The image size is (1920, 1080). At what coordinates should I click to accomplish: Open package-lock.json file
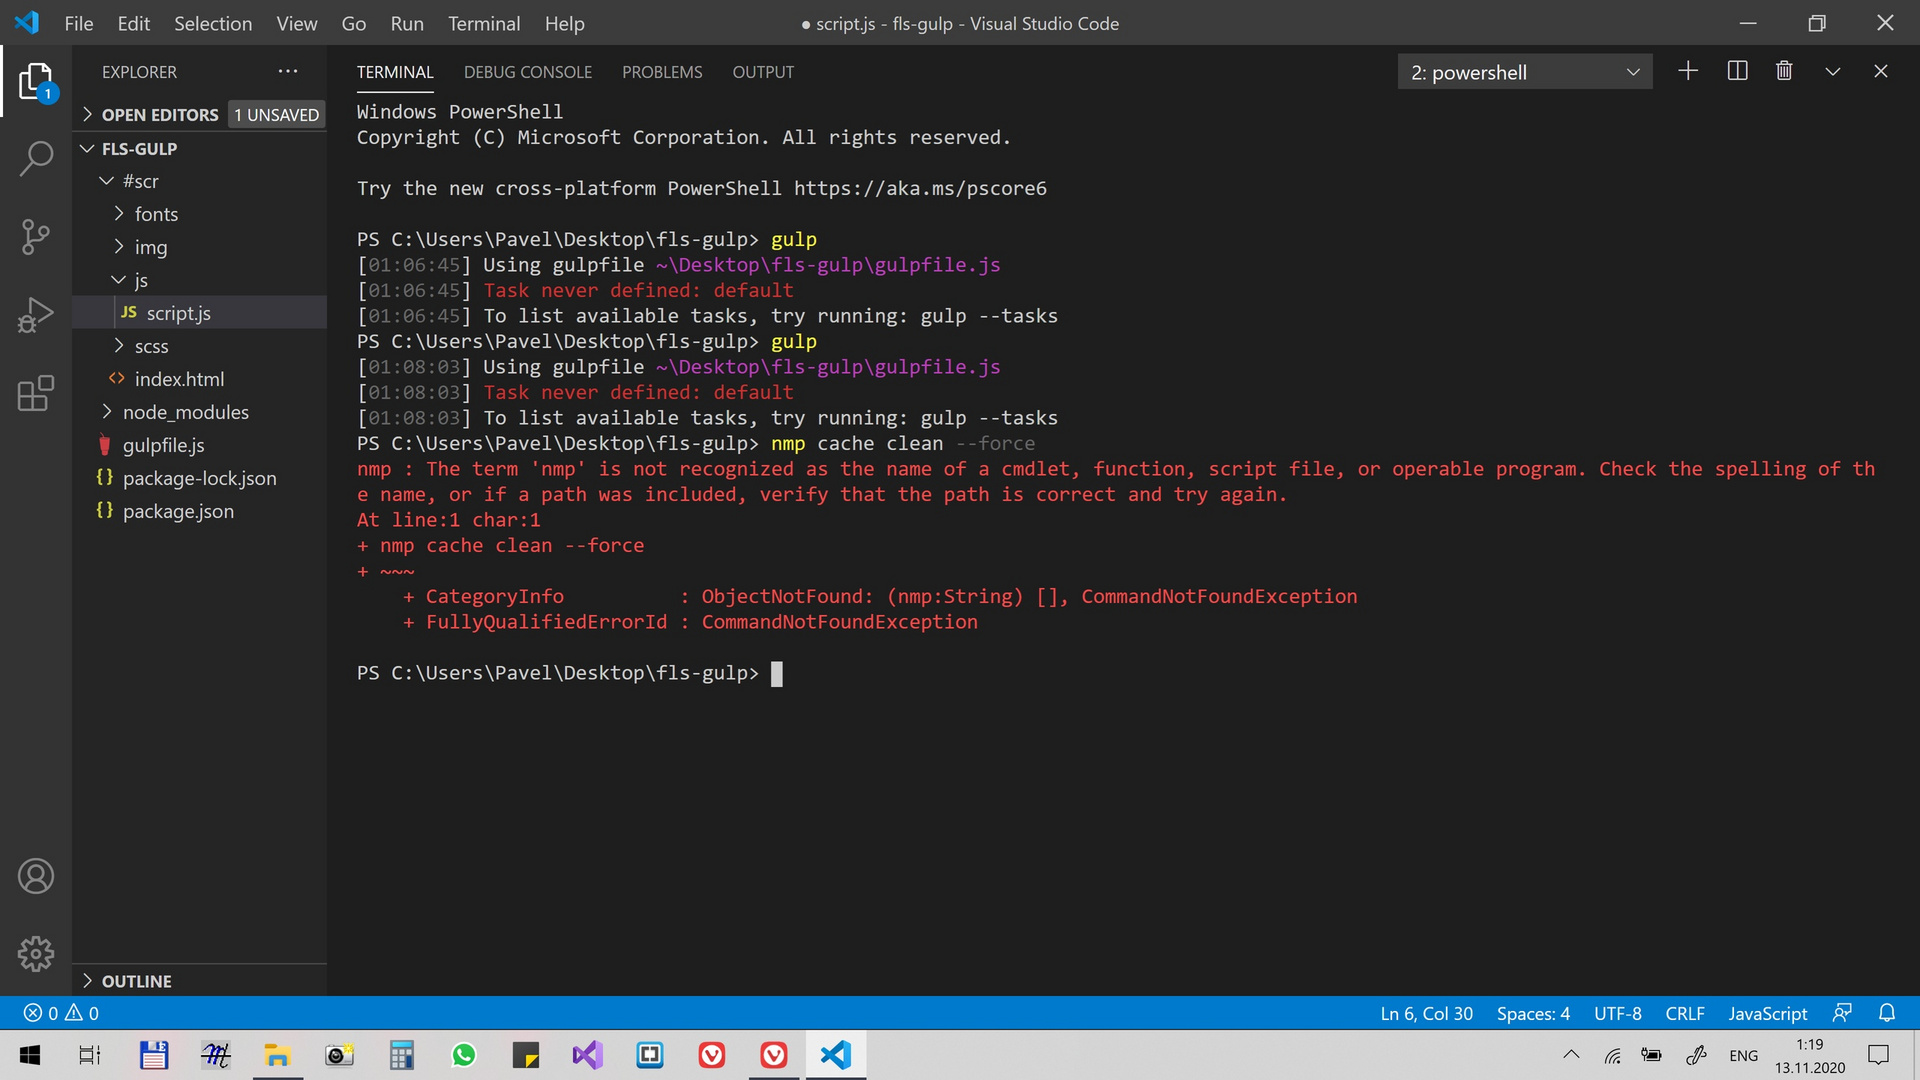(x=200, y=478)
